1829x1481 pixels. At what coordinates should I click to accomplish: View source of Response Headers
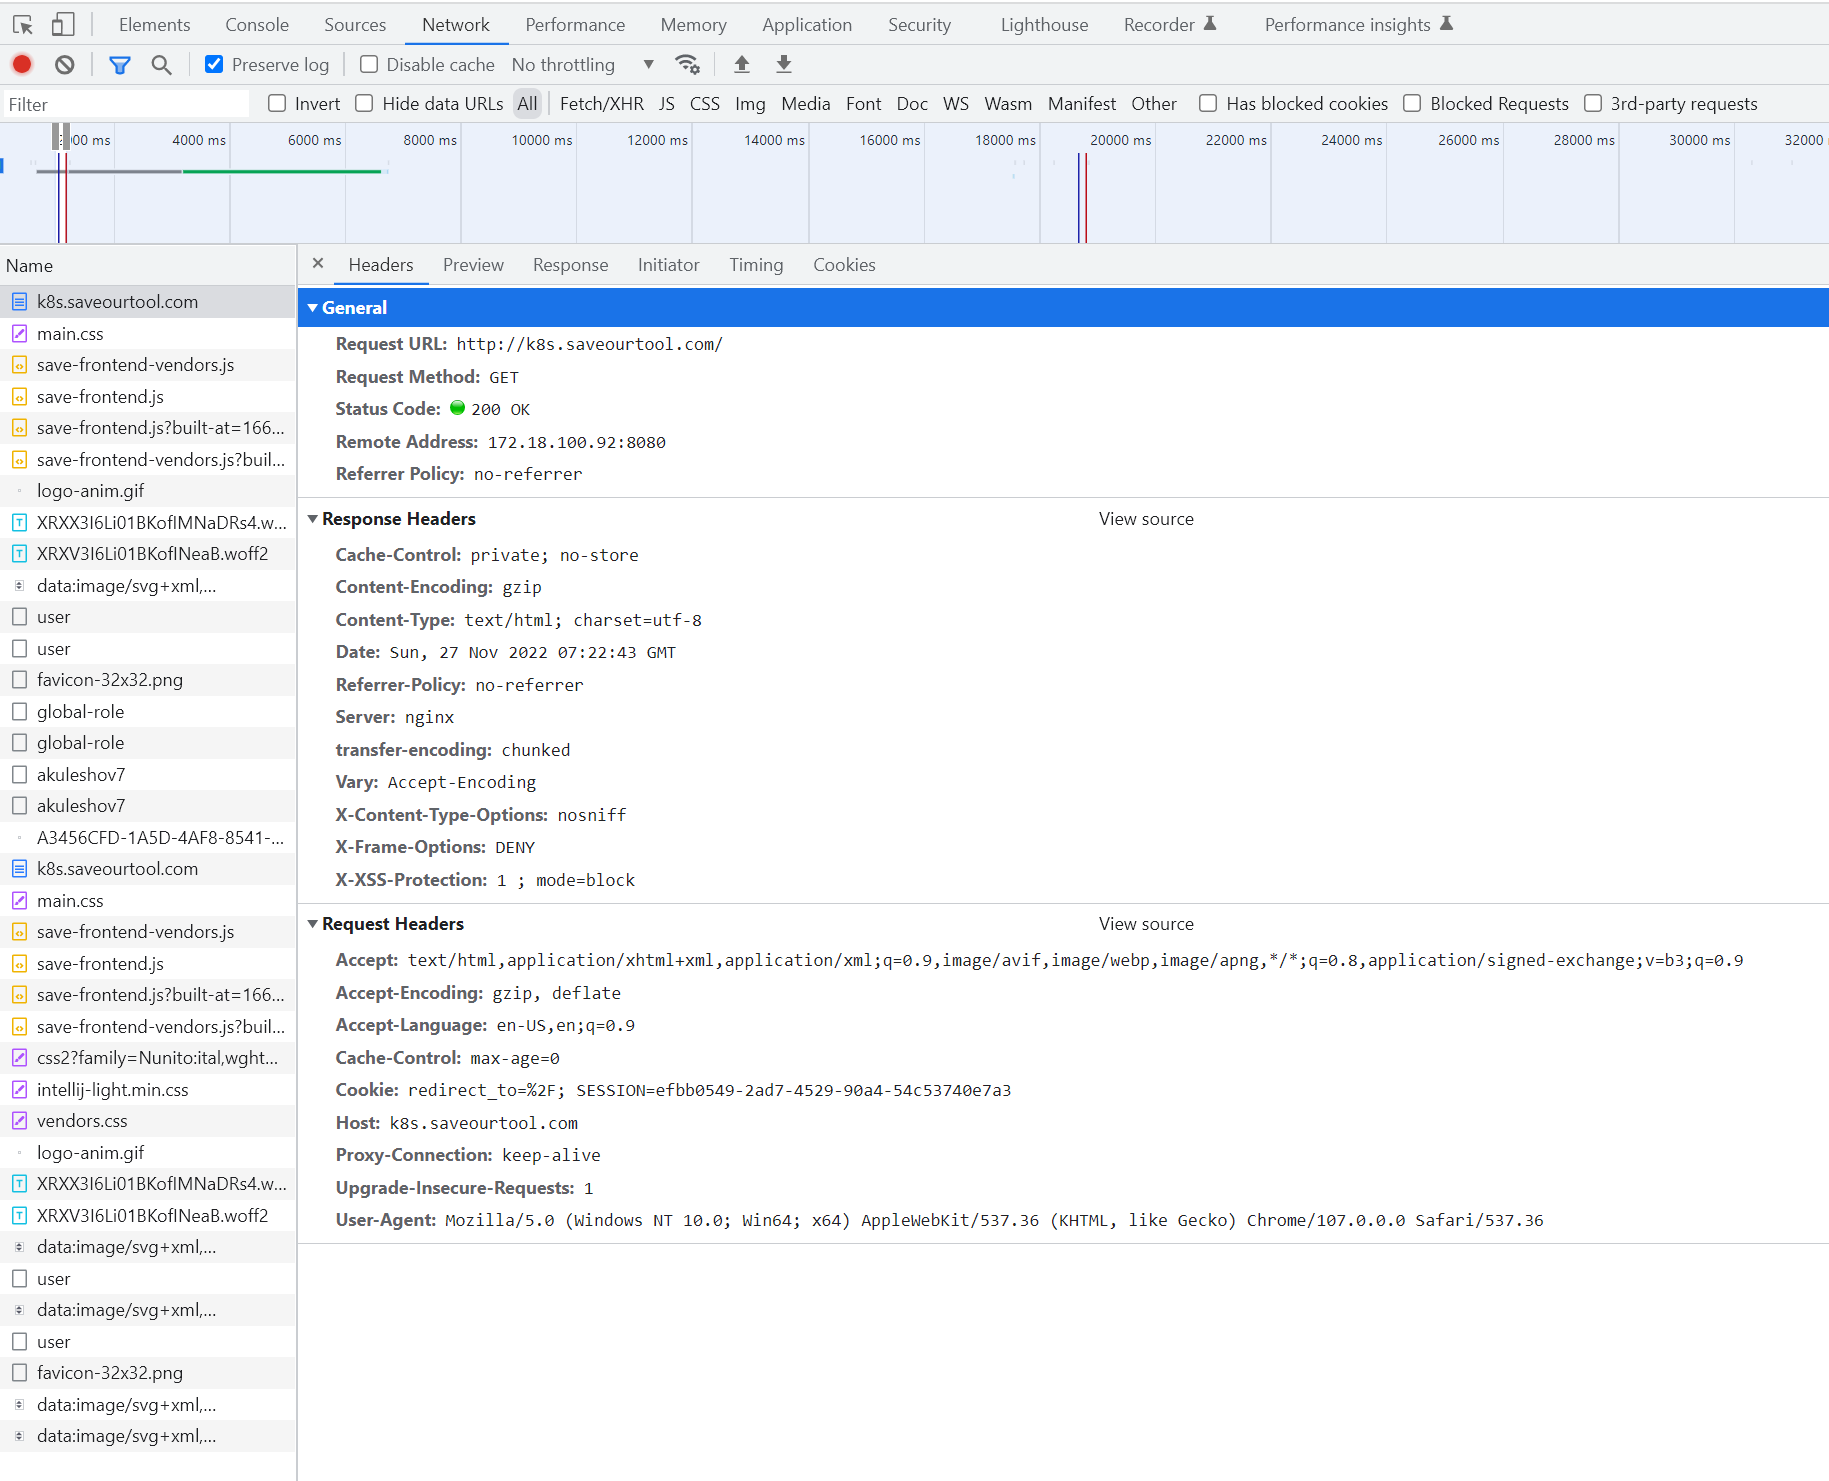click(1146, 518)
